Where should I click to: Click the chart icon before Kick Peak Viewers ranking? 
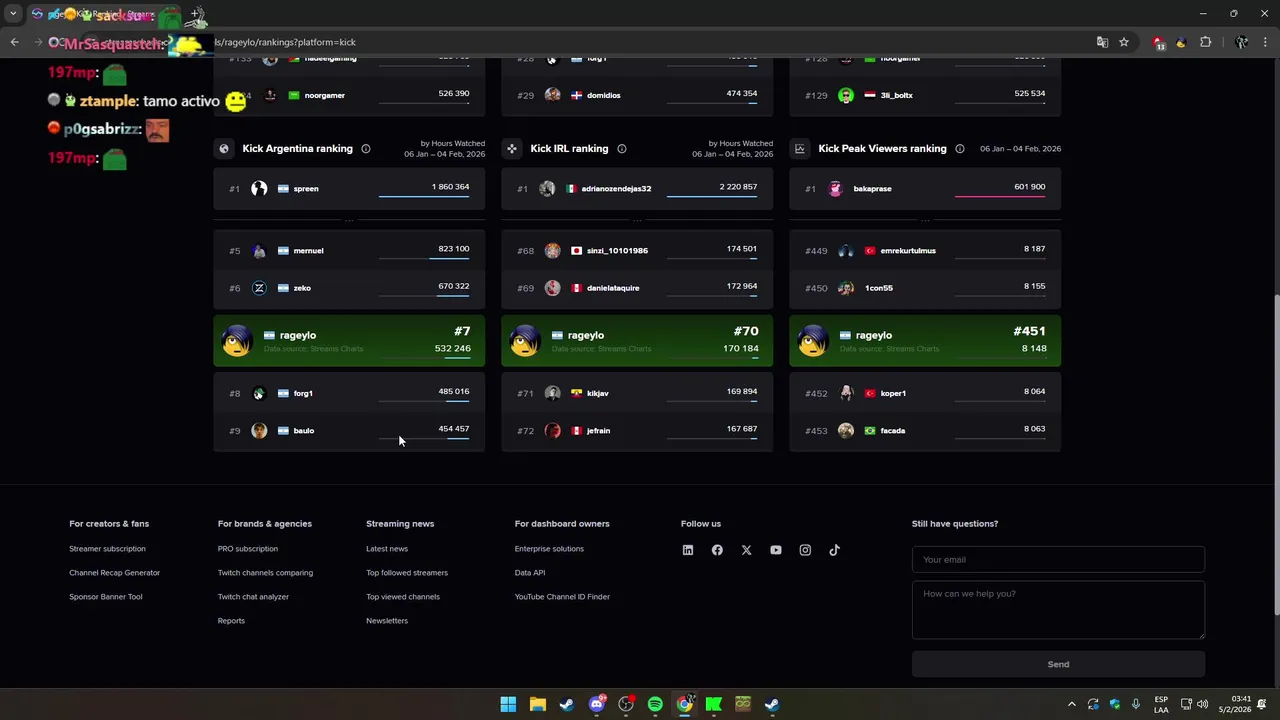800,149
